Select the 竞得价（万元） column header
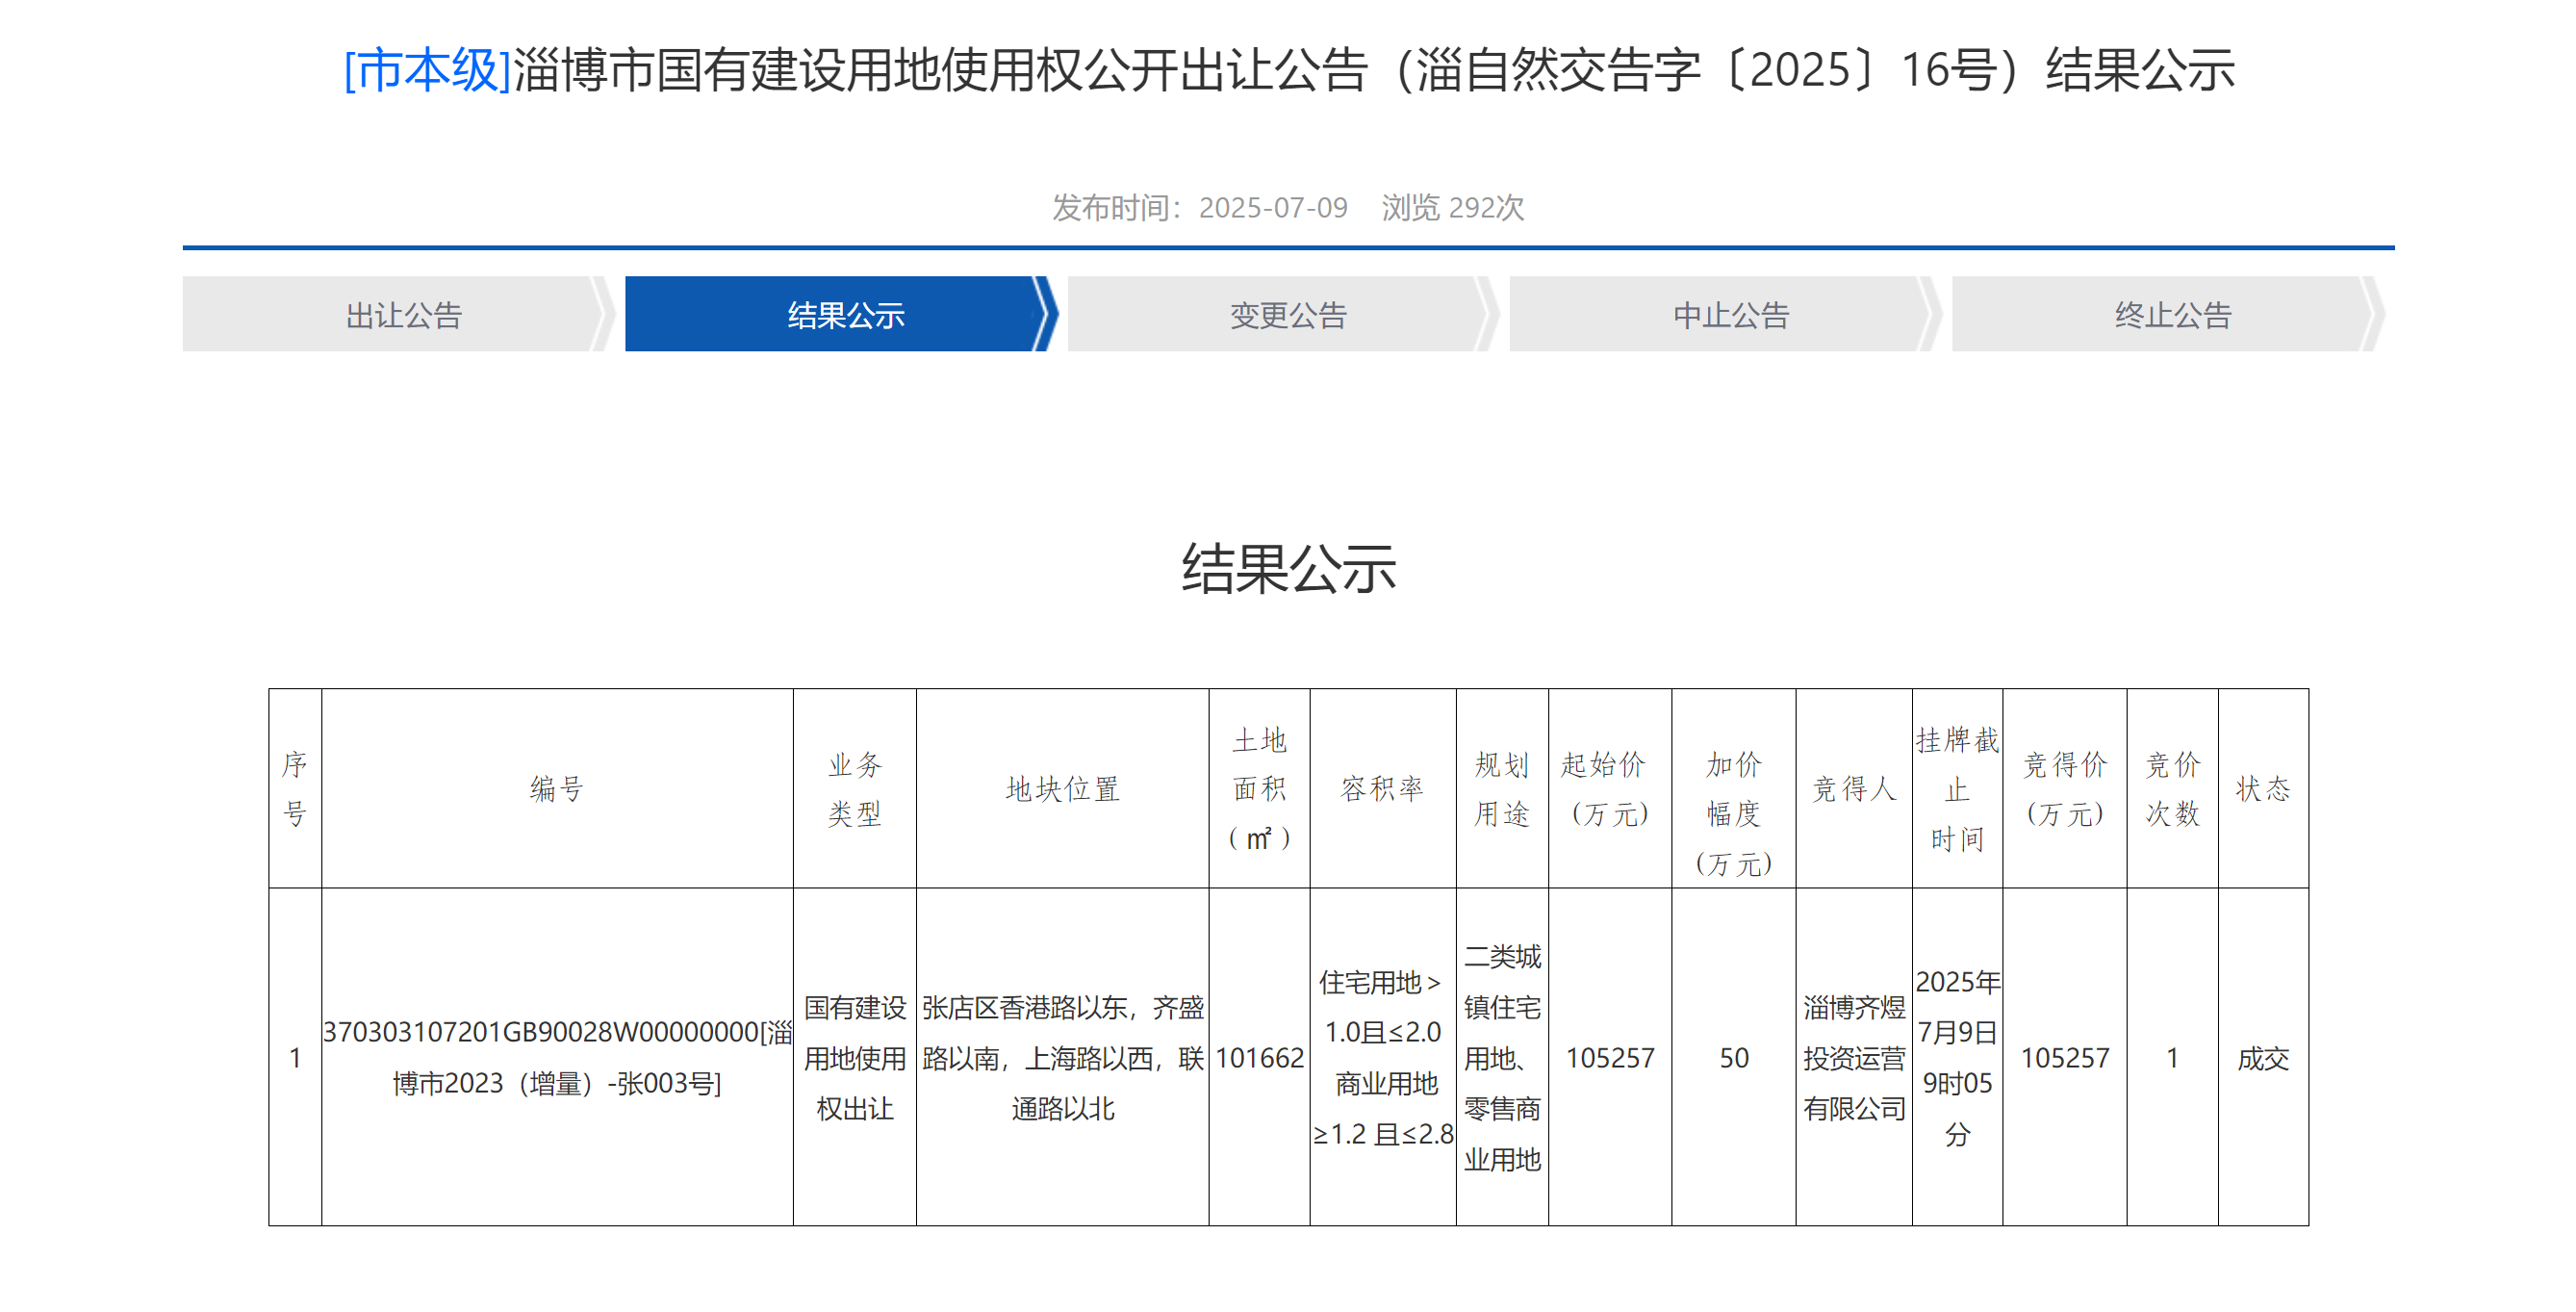This screenshot has height=1312, width=2576. (x=2065, y=789)
